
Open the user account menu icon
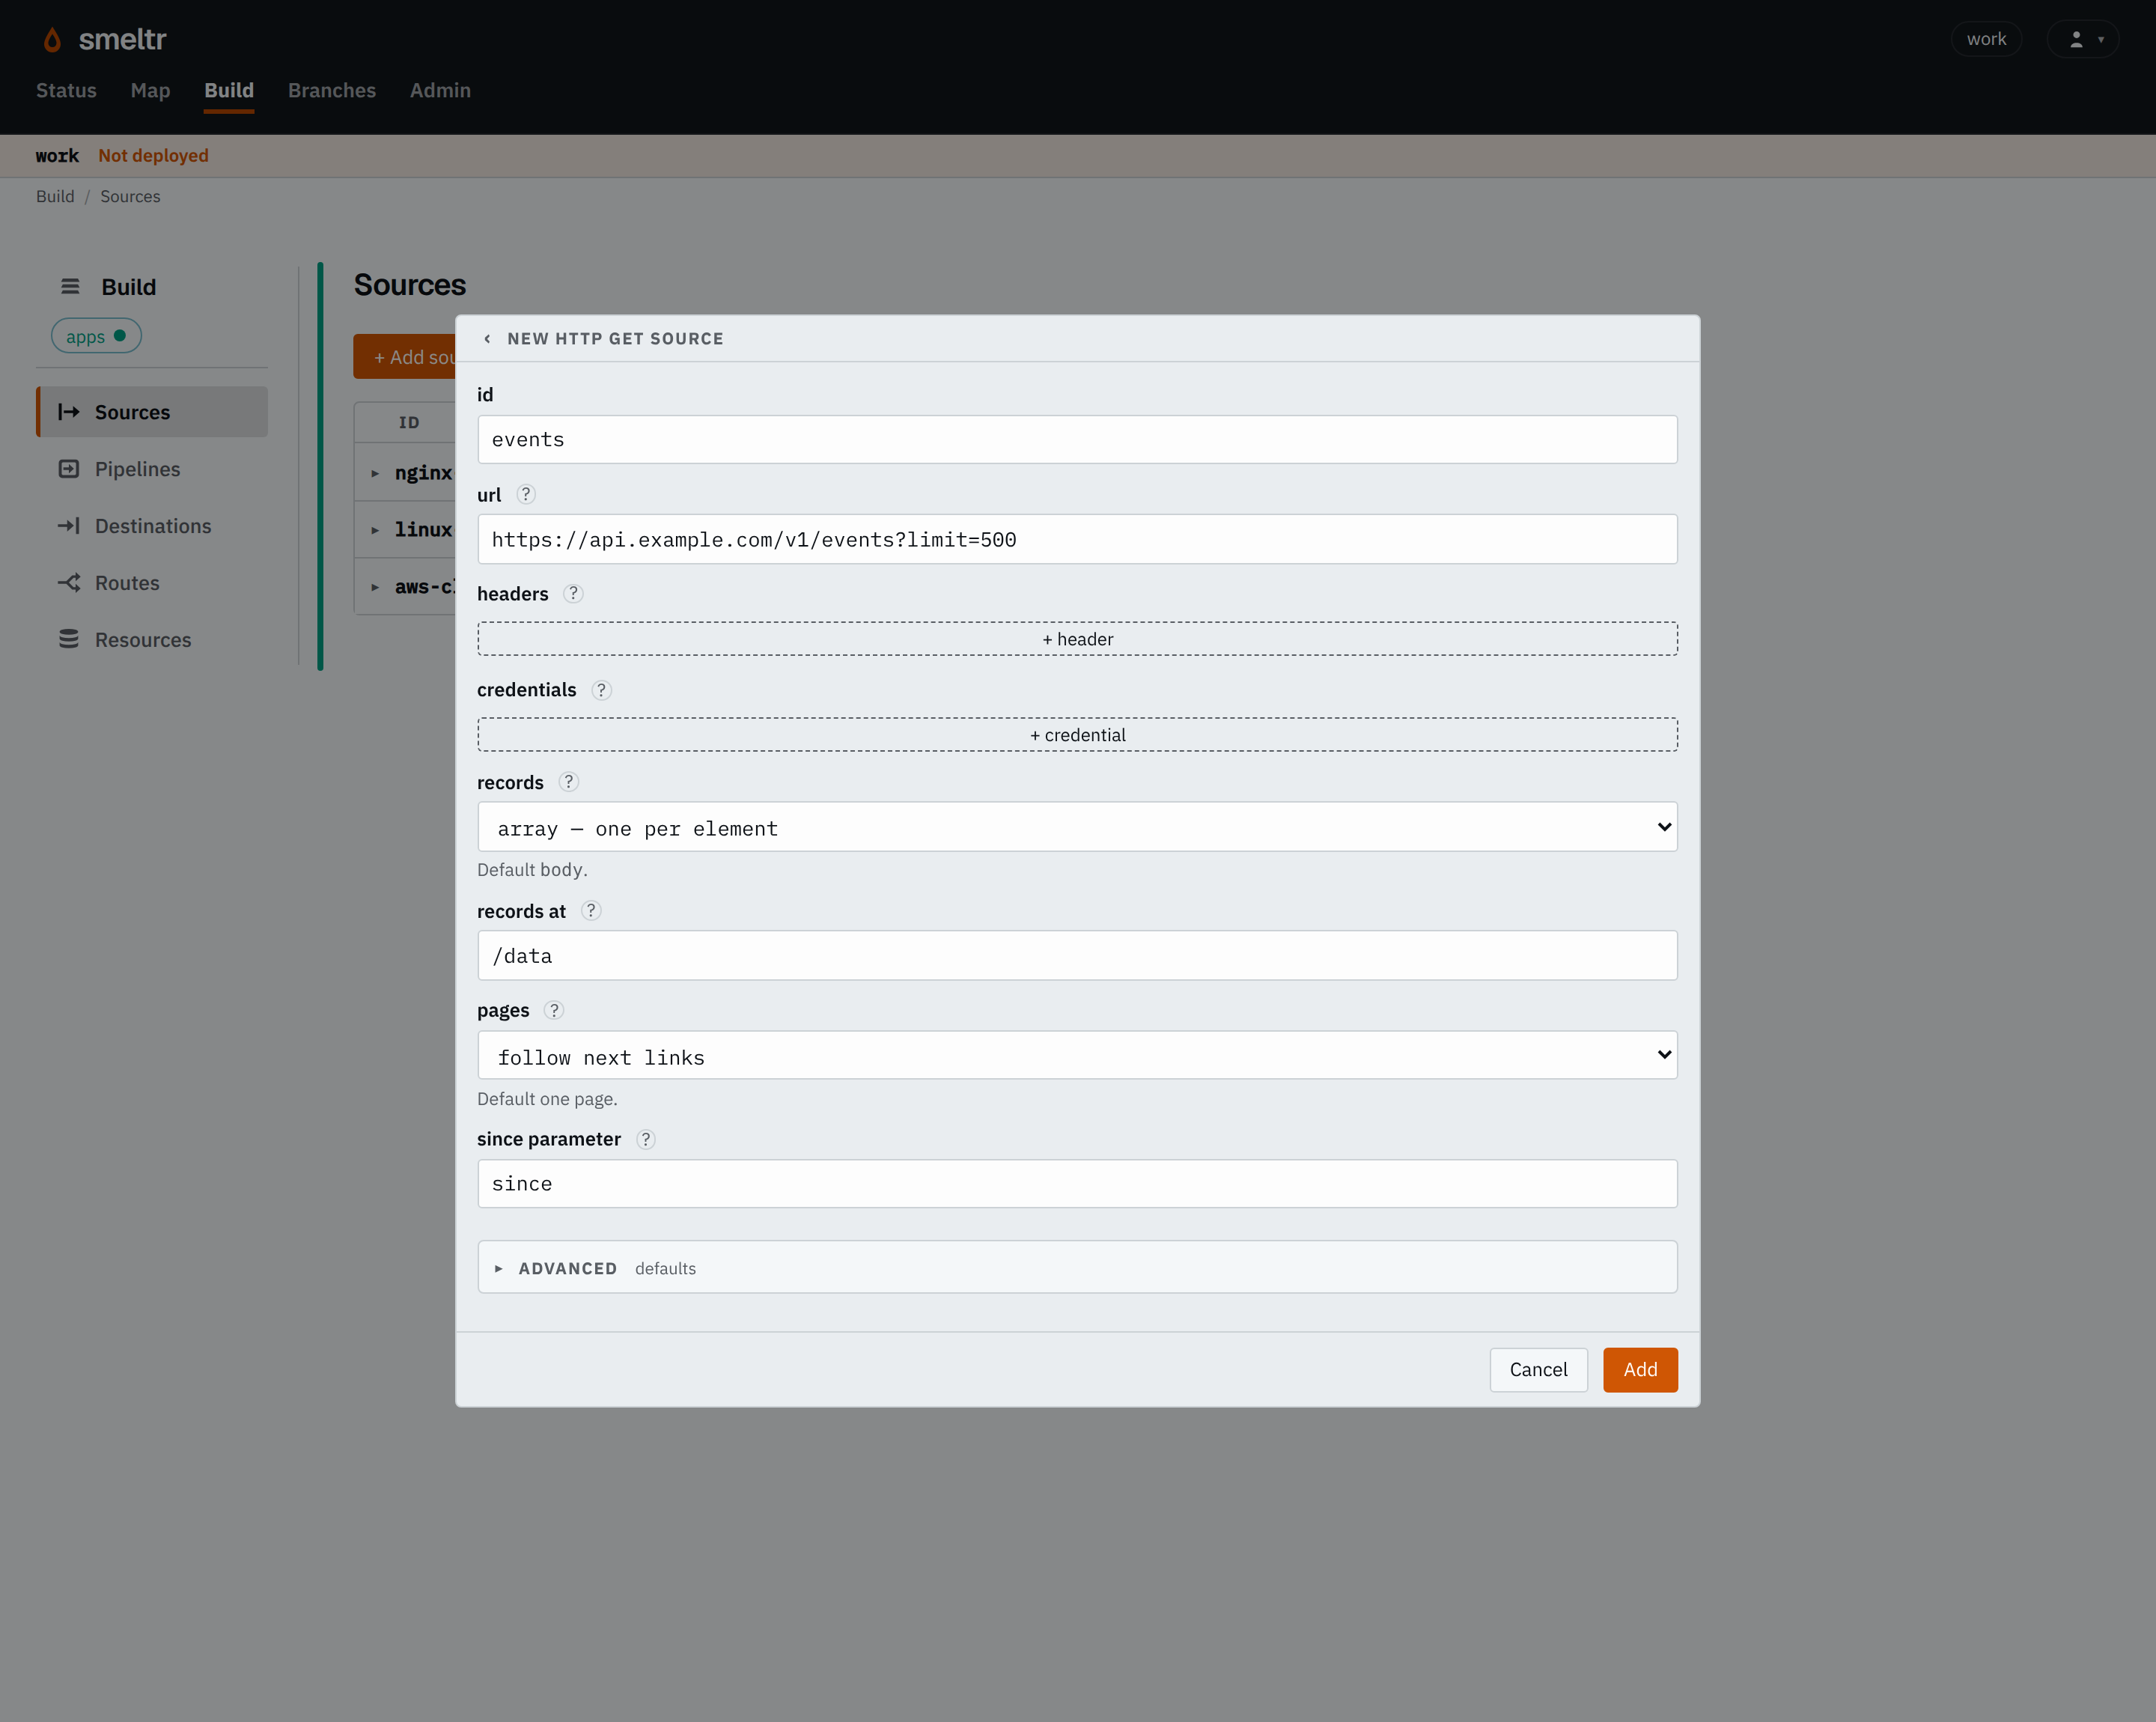point(2083,39)
